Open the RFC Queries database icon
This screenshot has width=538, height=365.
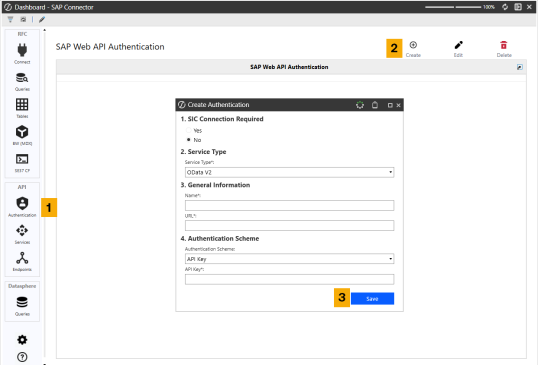22,78
